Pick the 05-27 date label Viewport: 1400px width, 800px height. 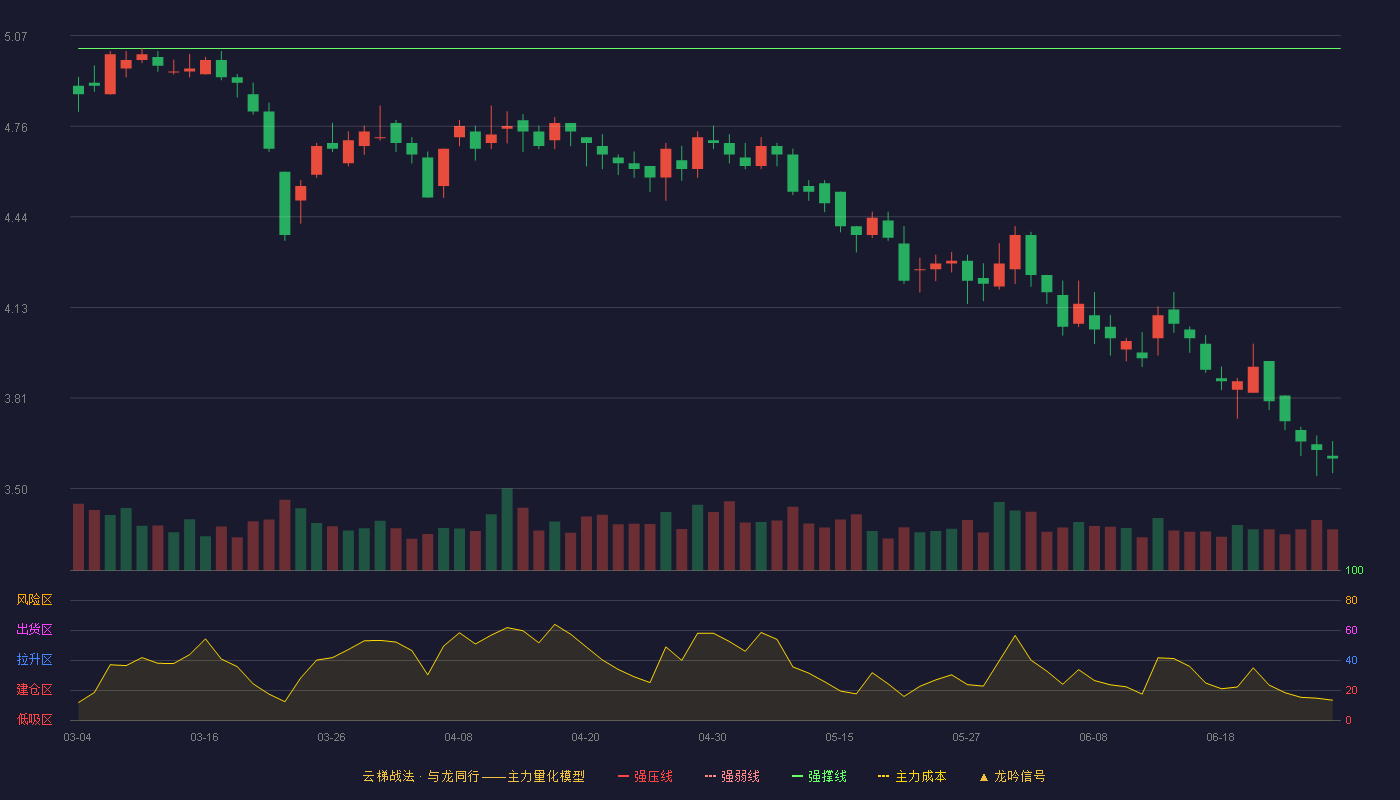pos(966,737)
